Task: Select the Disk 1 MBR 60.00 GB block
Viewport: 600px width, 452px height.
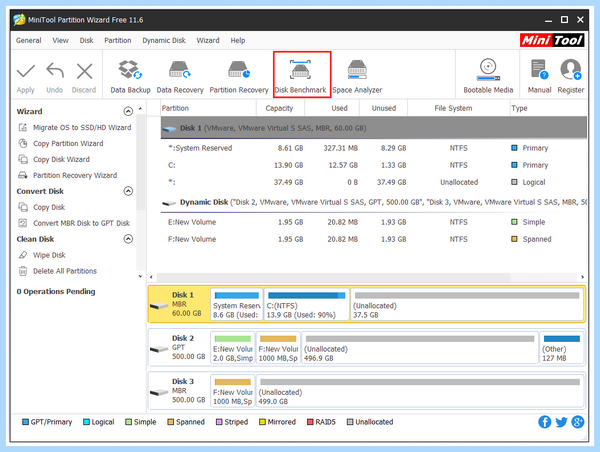Action: [x=179, y=305]
